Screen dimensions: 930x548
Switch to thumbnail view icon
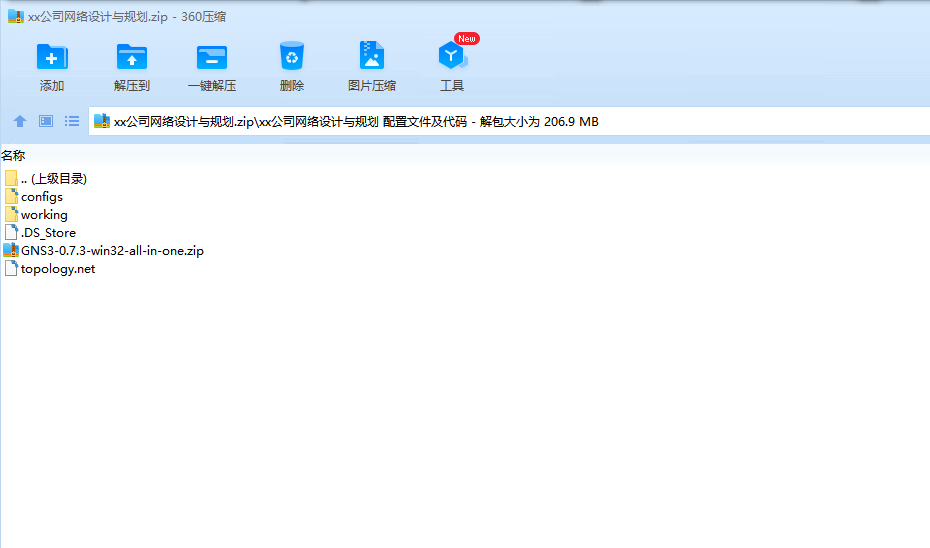click(x=46, y=122)
